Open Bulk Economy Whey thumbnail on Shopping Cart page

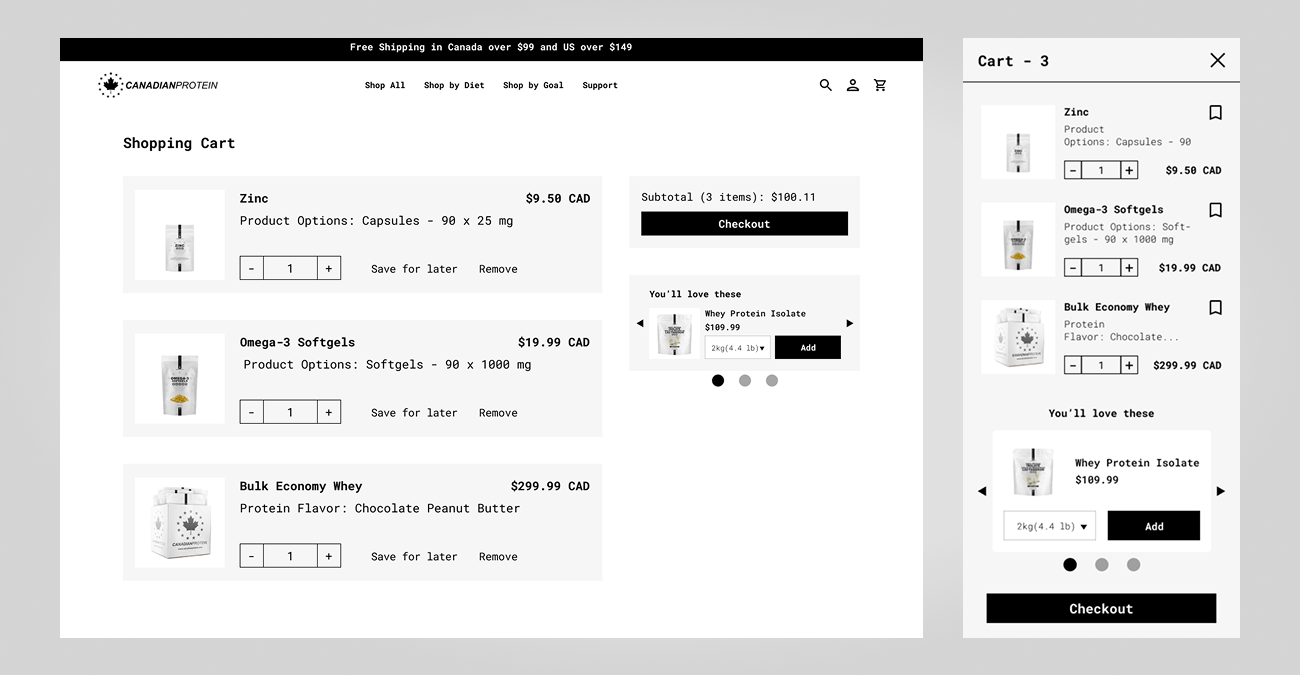pos(180,523)
